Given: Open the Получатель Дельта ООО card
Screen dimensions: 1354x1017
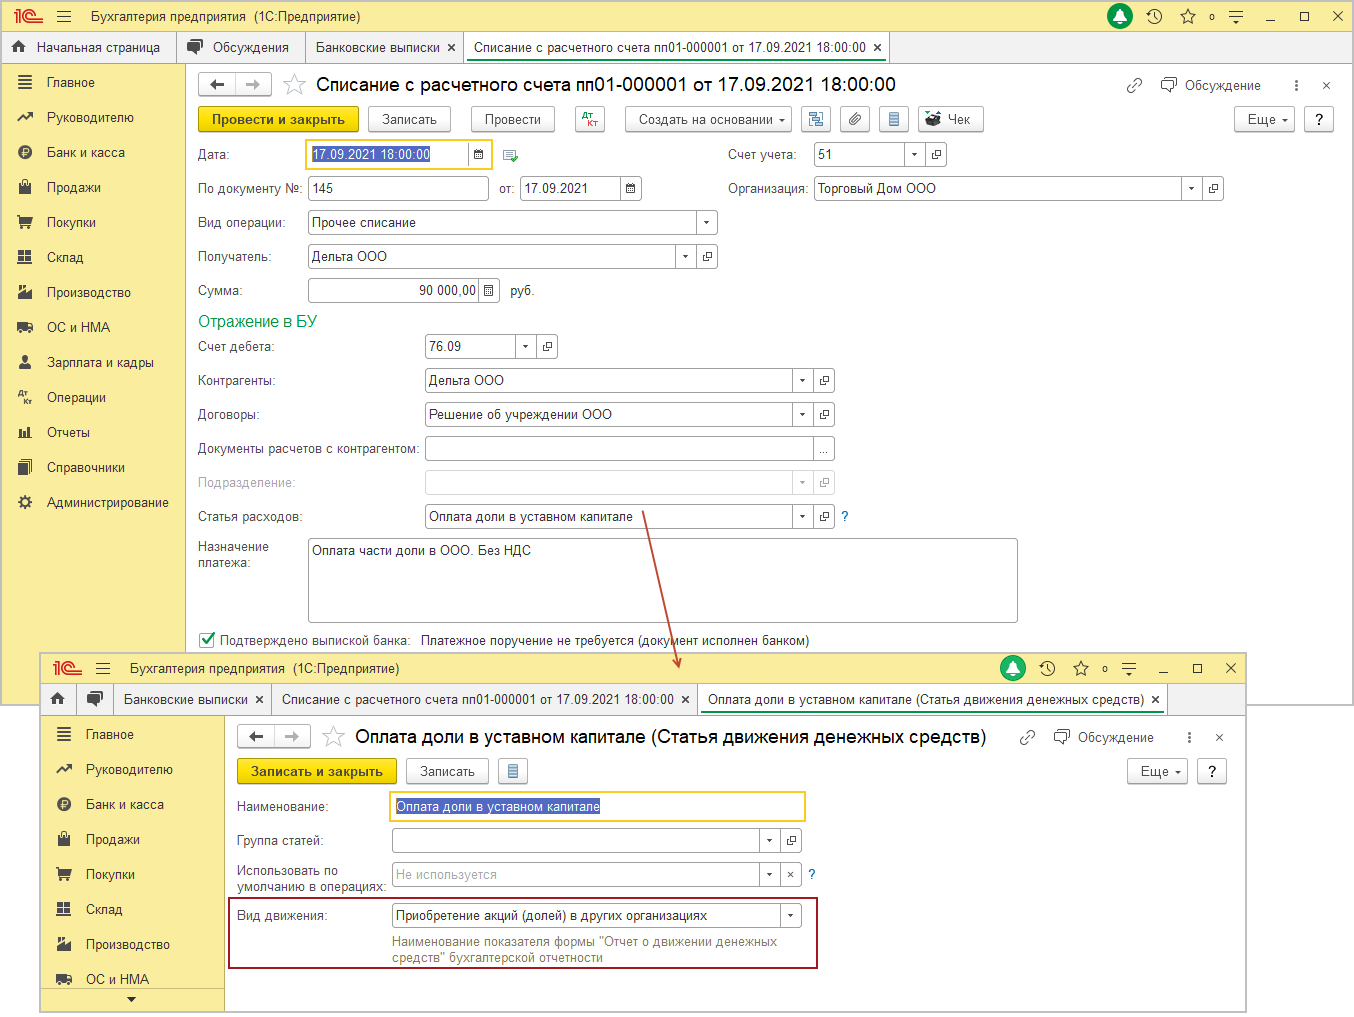Looking at the screenshot, I should click(707, 256).
